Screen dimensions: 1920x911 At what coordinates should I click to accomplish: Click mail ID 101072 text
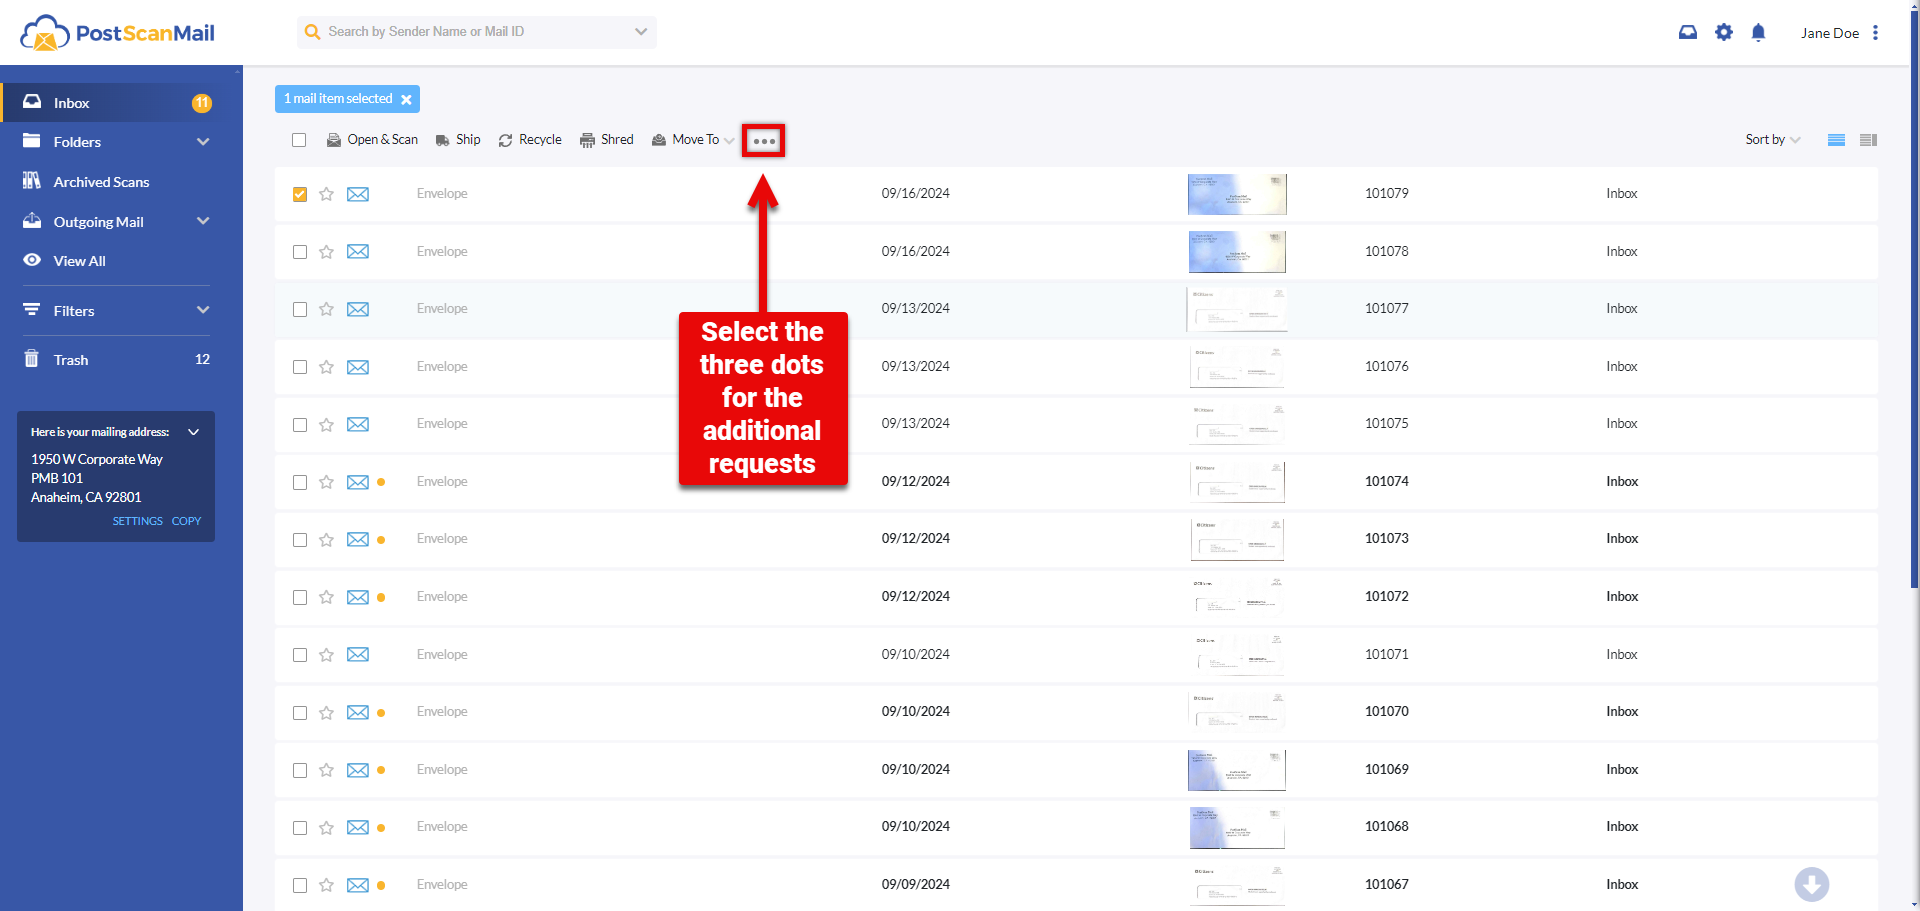1387,597
